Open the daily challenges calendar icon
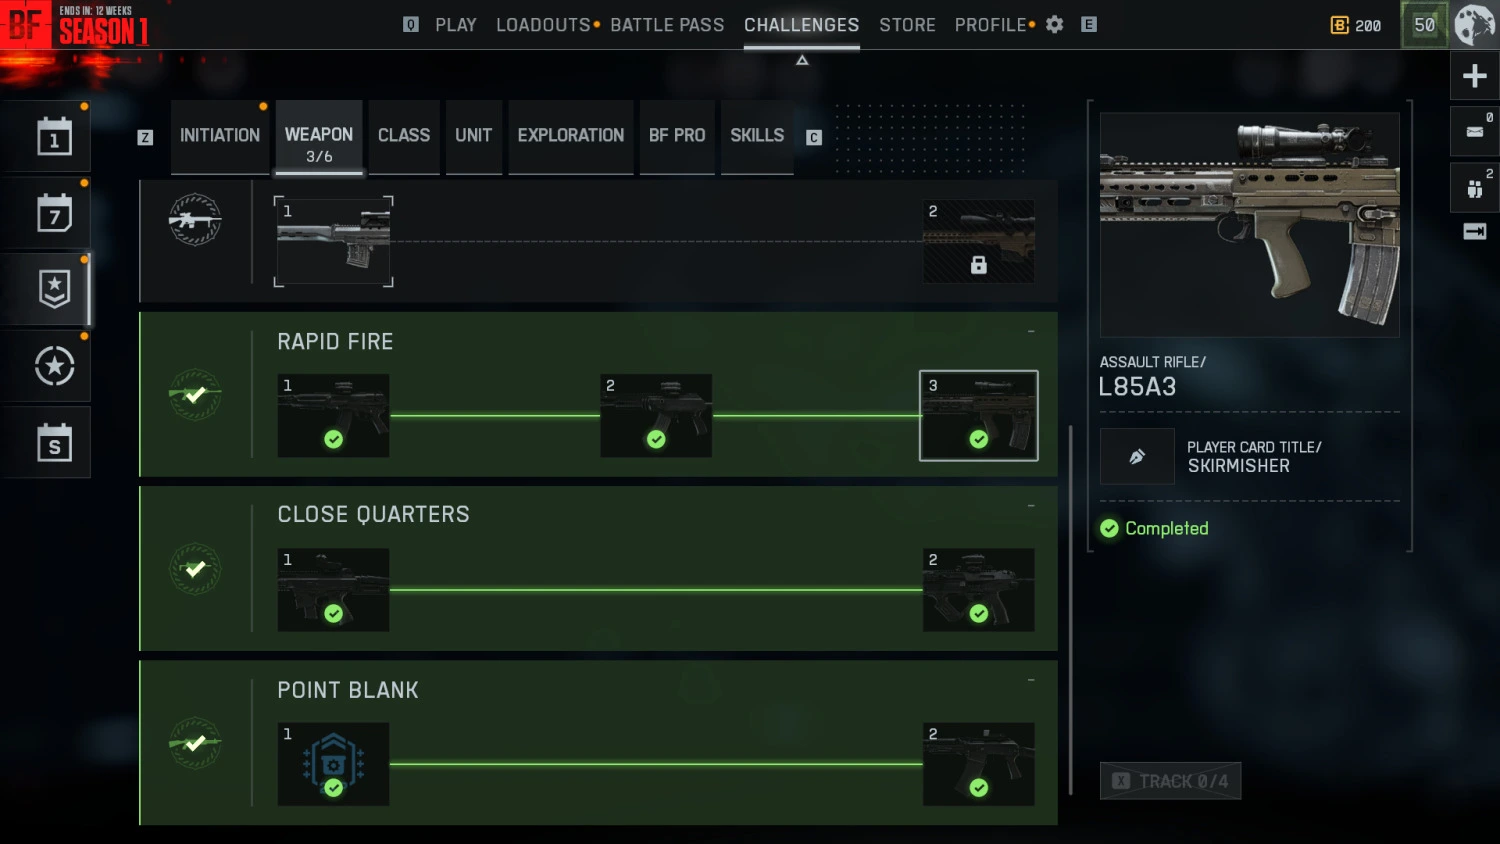Image resolution: width=1500 pixels, height=844 pixels. [54, 137]
